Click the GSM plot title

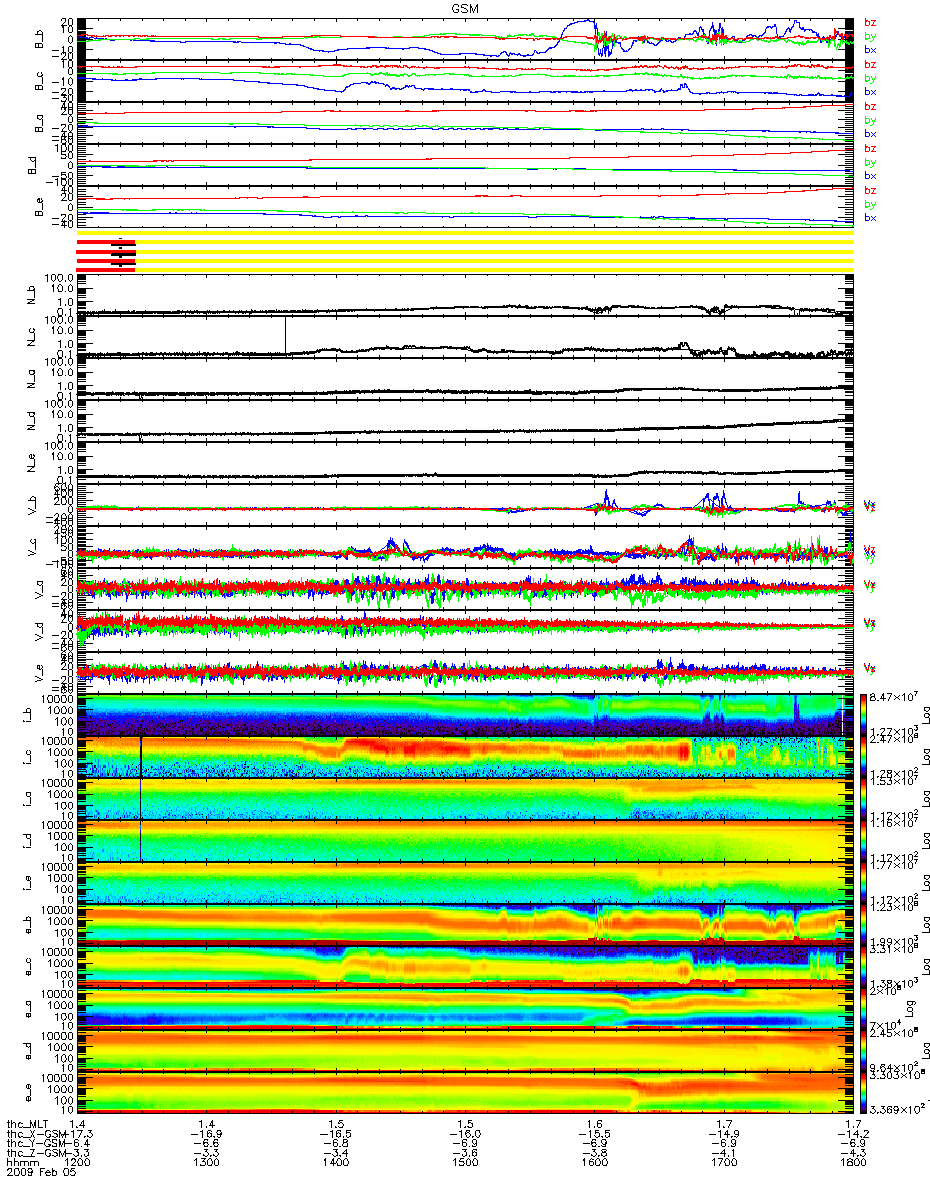[x=464, y=8]
